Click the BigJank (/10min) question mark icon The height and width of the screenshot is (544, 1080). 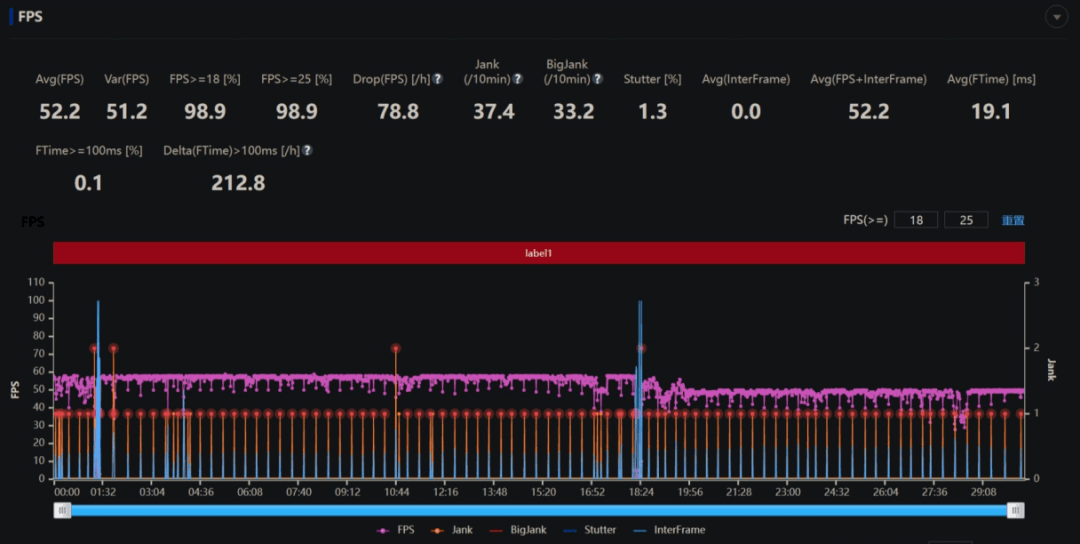pyautogui.click(x=598, y=79)
